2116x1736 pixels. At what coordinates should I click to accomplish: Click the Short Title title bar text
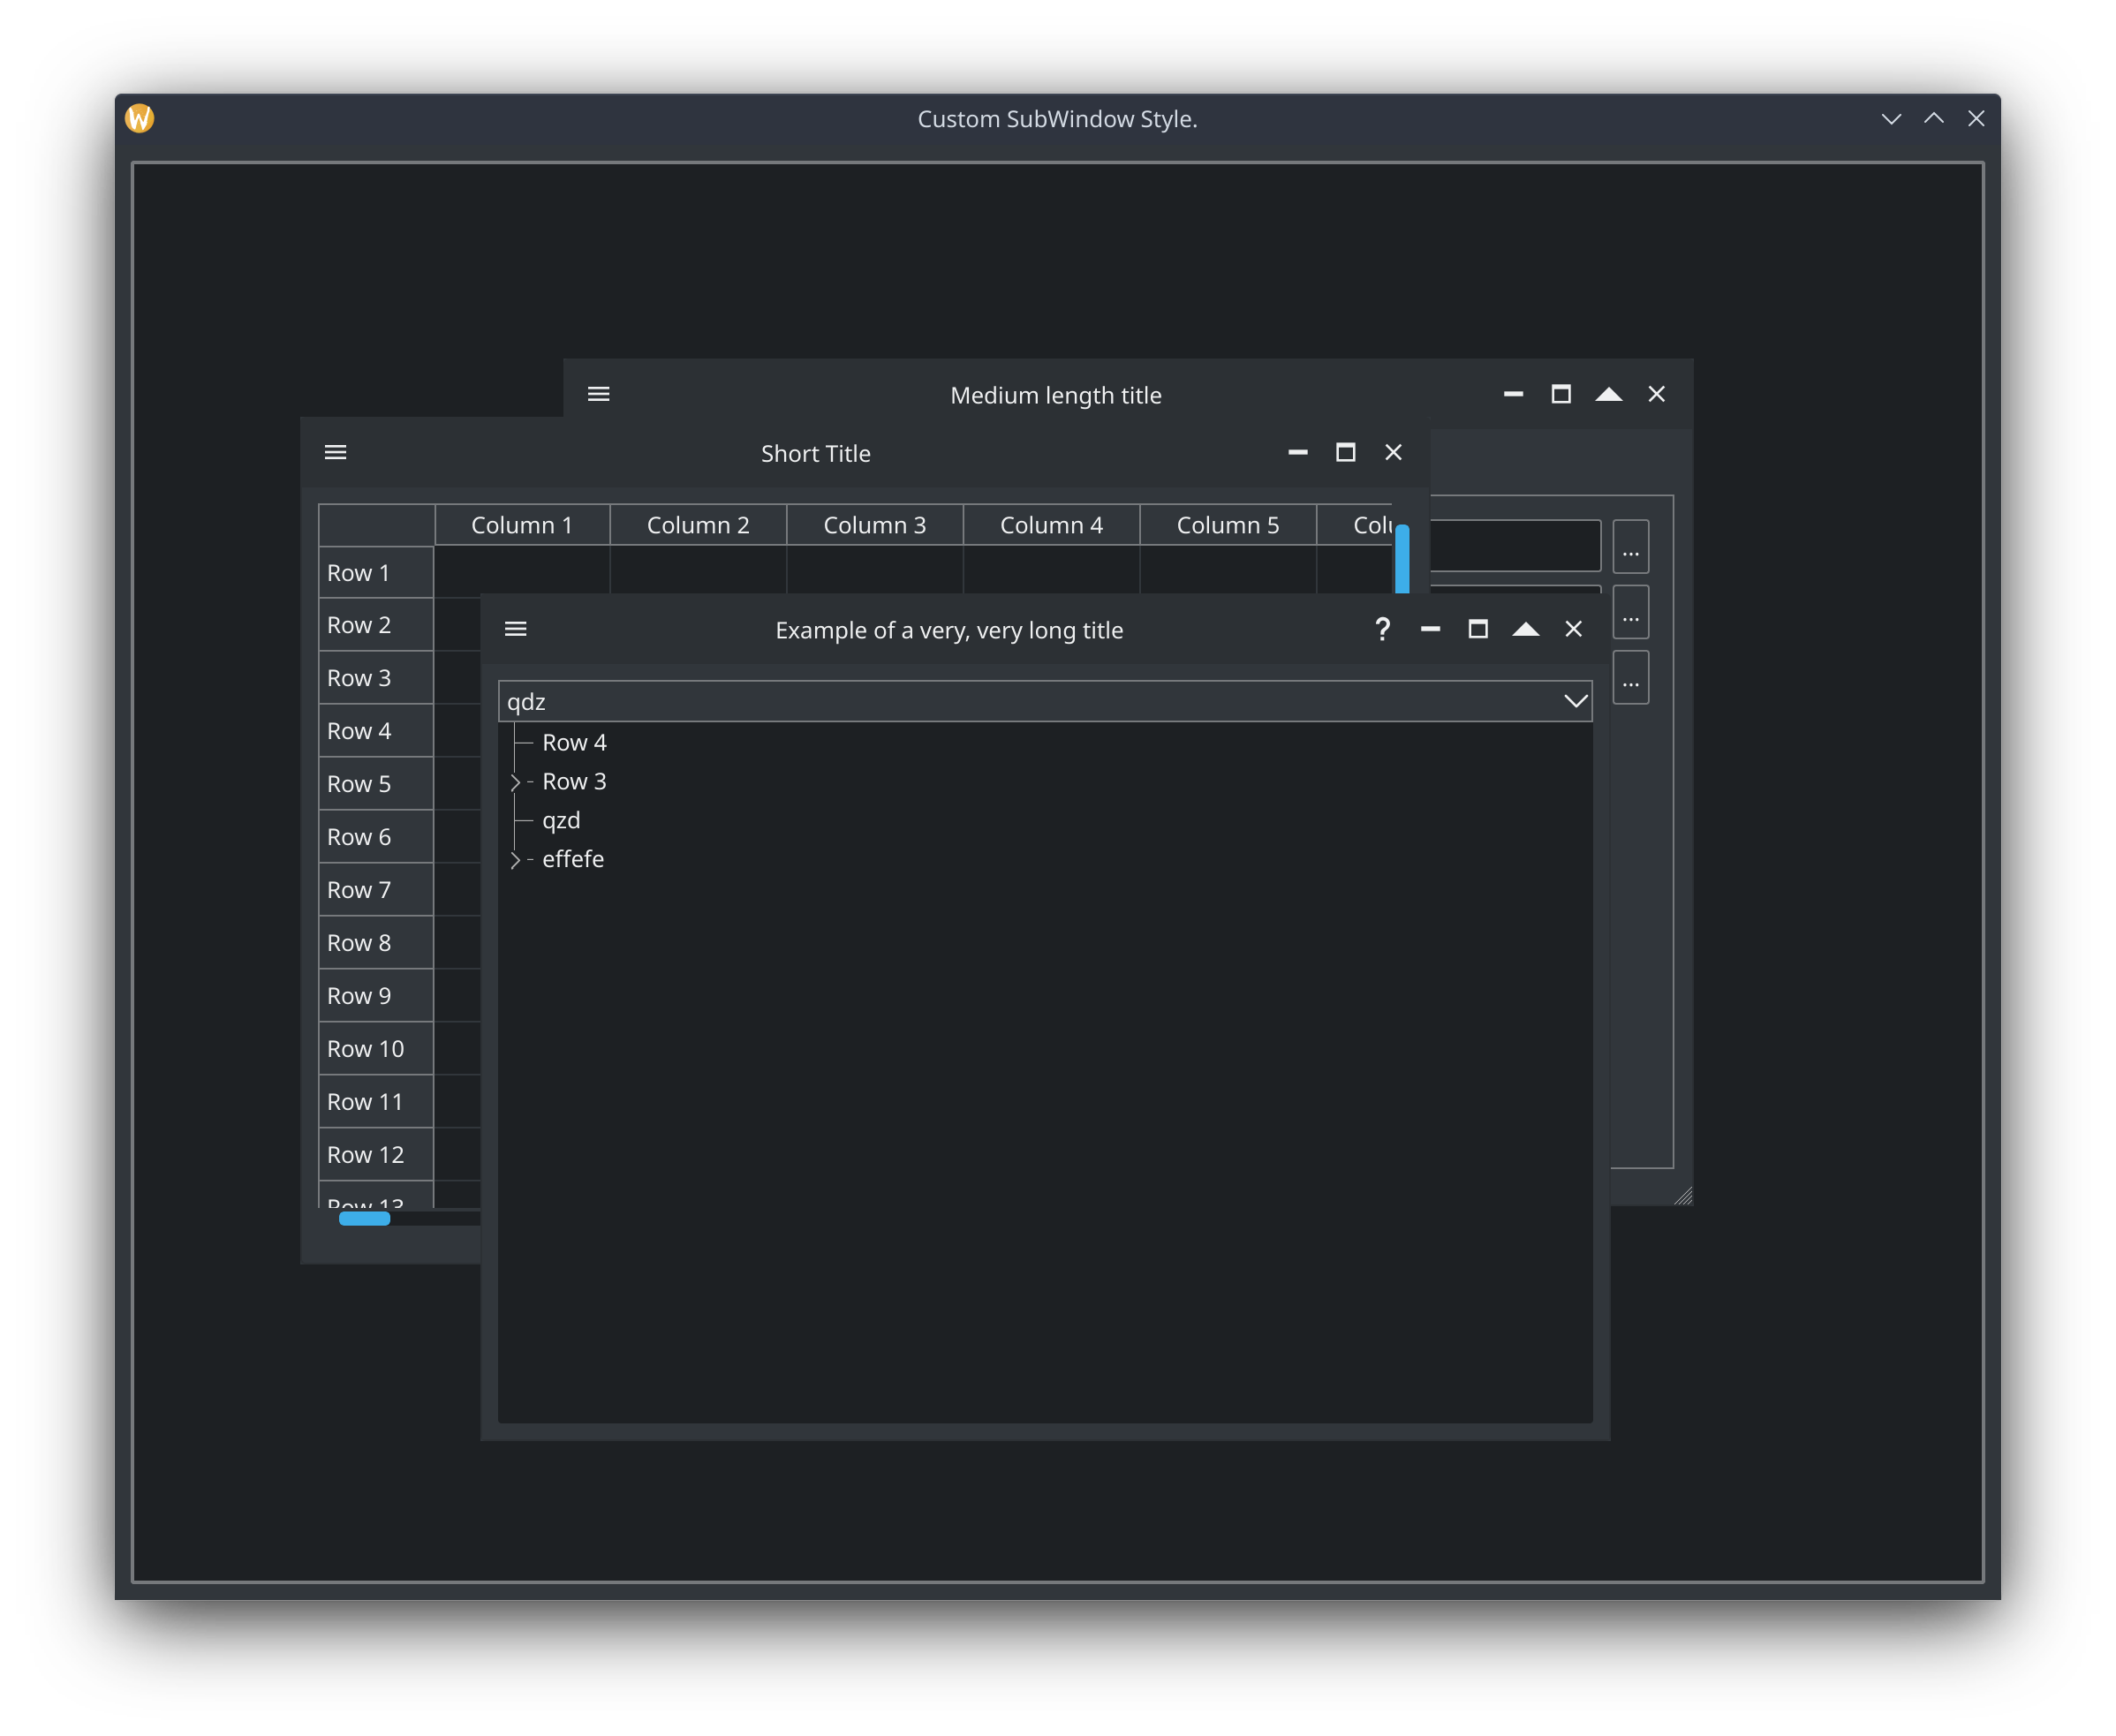click(816, 453)
